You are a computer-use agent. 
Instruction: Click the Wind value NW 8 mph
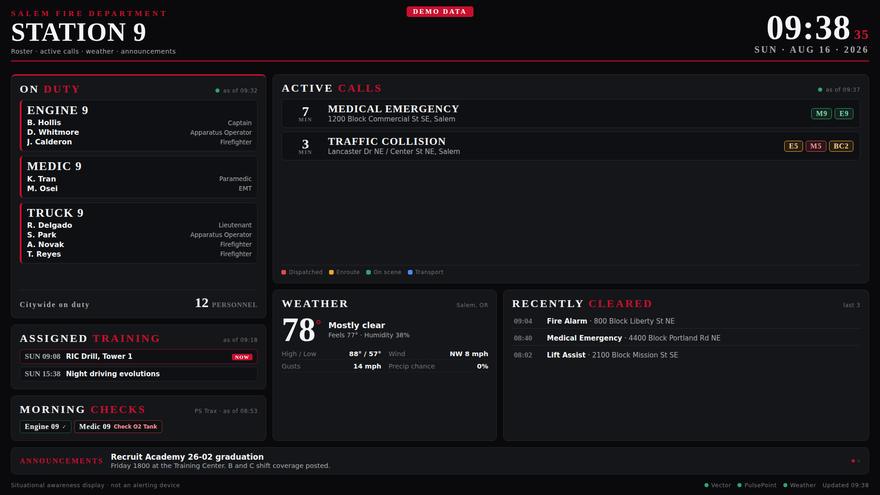pos(469,354)
